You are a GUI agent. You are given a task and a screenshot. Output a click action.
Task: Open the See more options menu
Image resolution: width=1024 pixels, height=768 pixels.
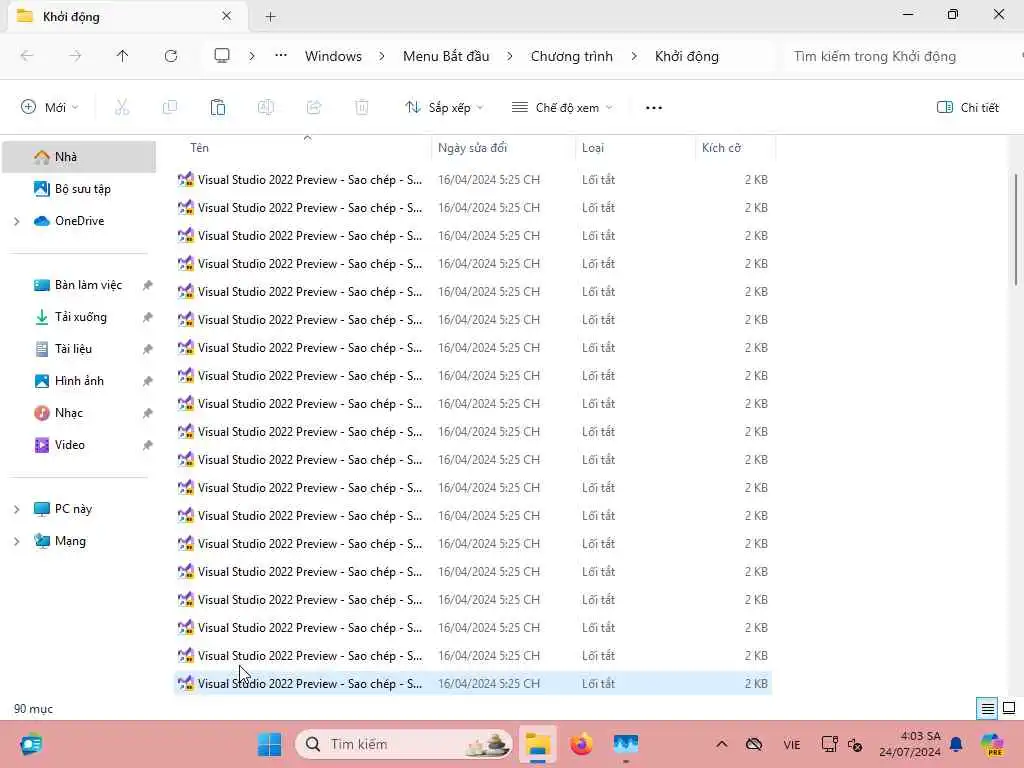(x=654, y=108)
